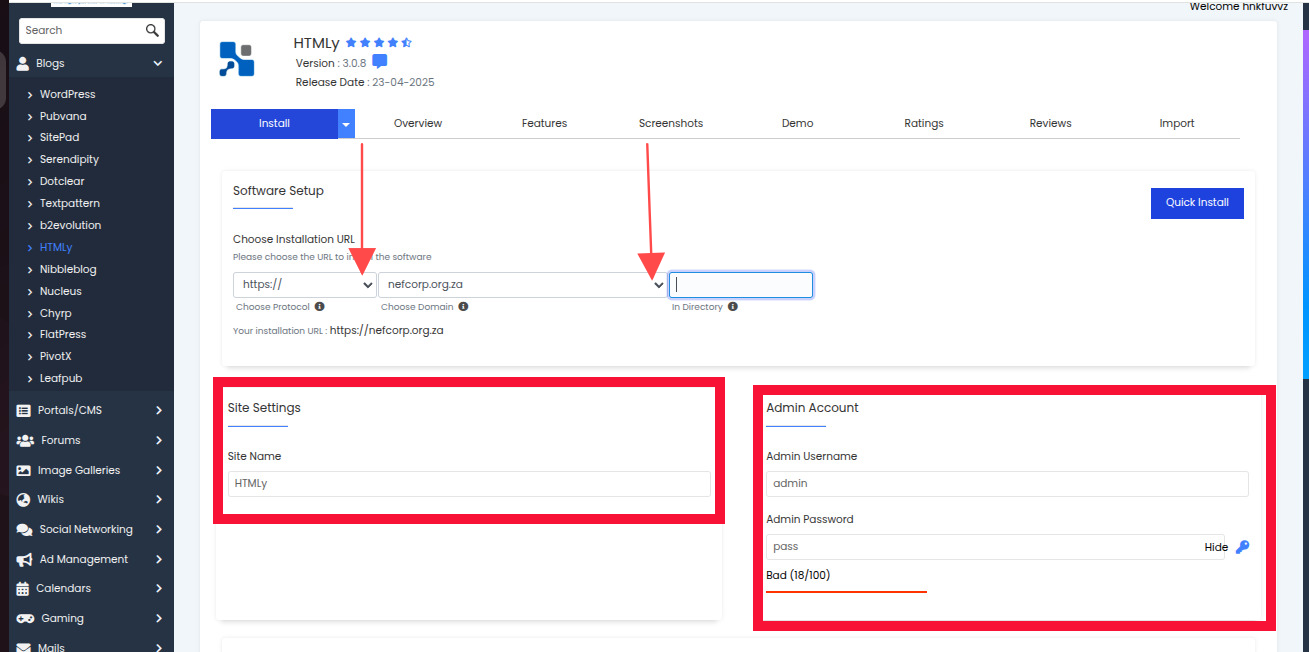The width and height of the screenshot is (1309, 652).
Task: Click the Social Networking icon
Action: tap(24, 529)
